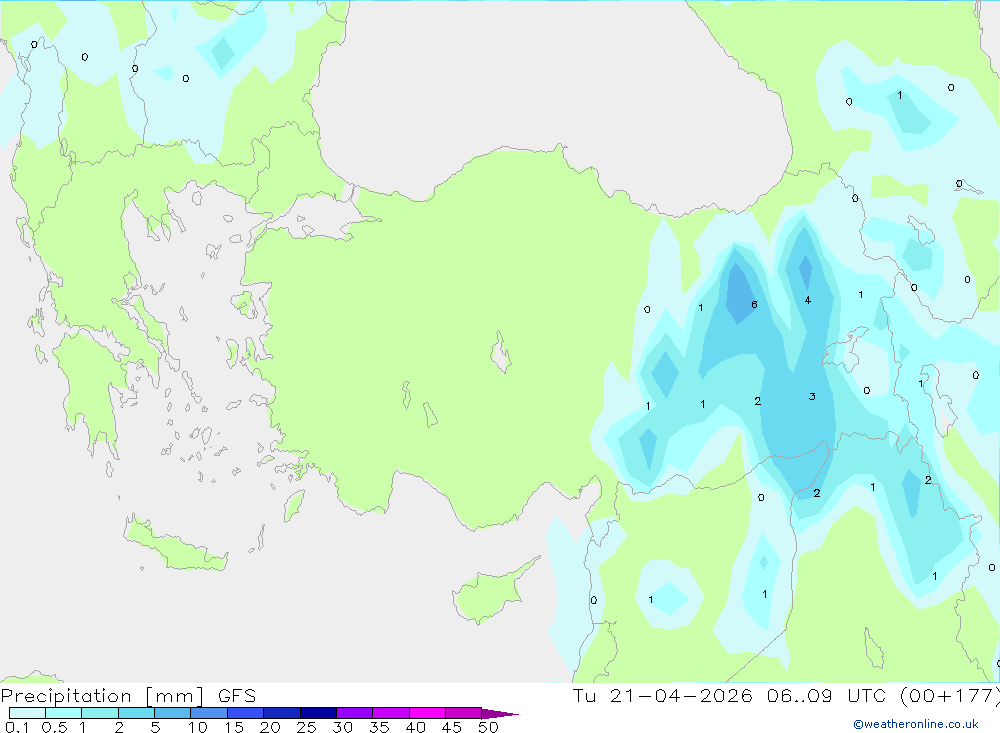Click the precipitation value 3 on map
The width and height of the screenshot is (1000, 733).
click(812, 396)
